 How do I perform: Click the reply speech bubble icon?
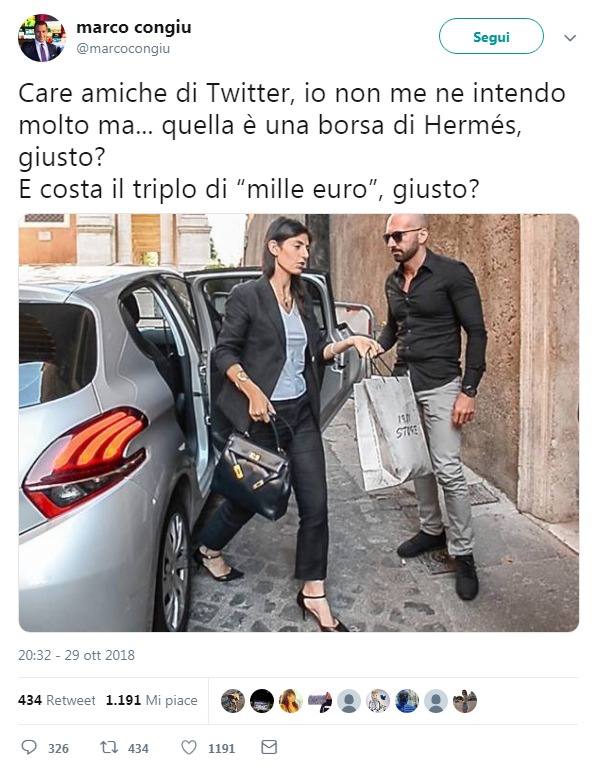point(29,747)
